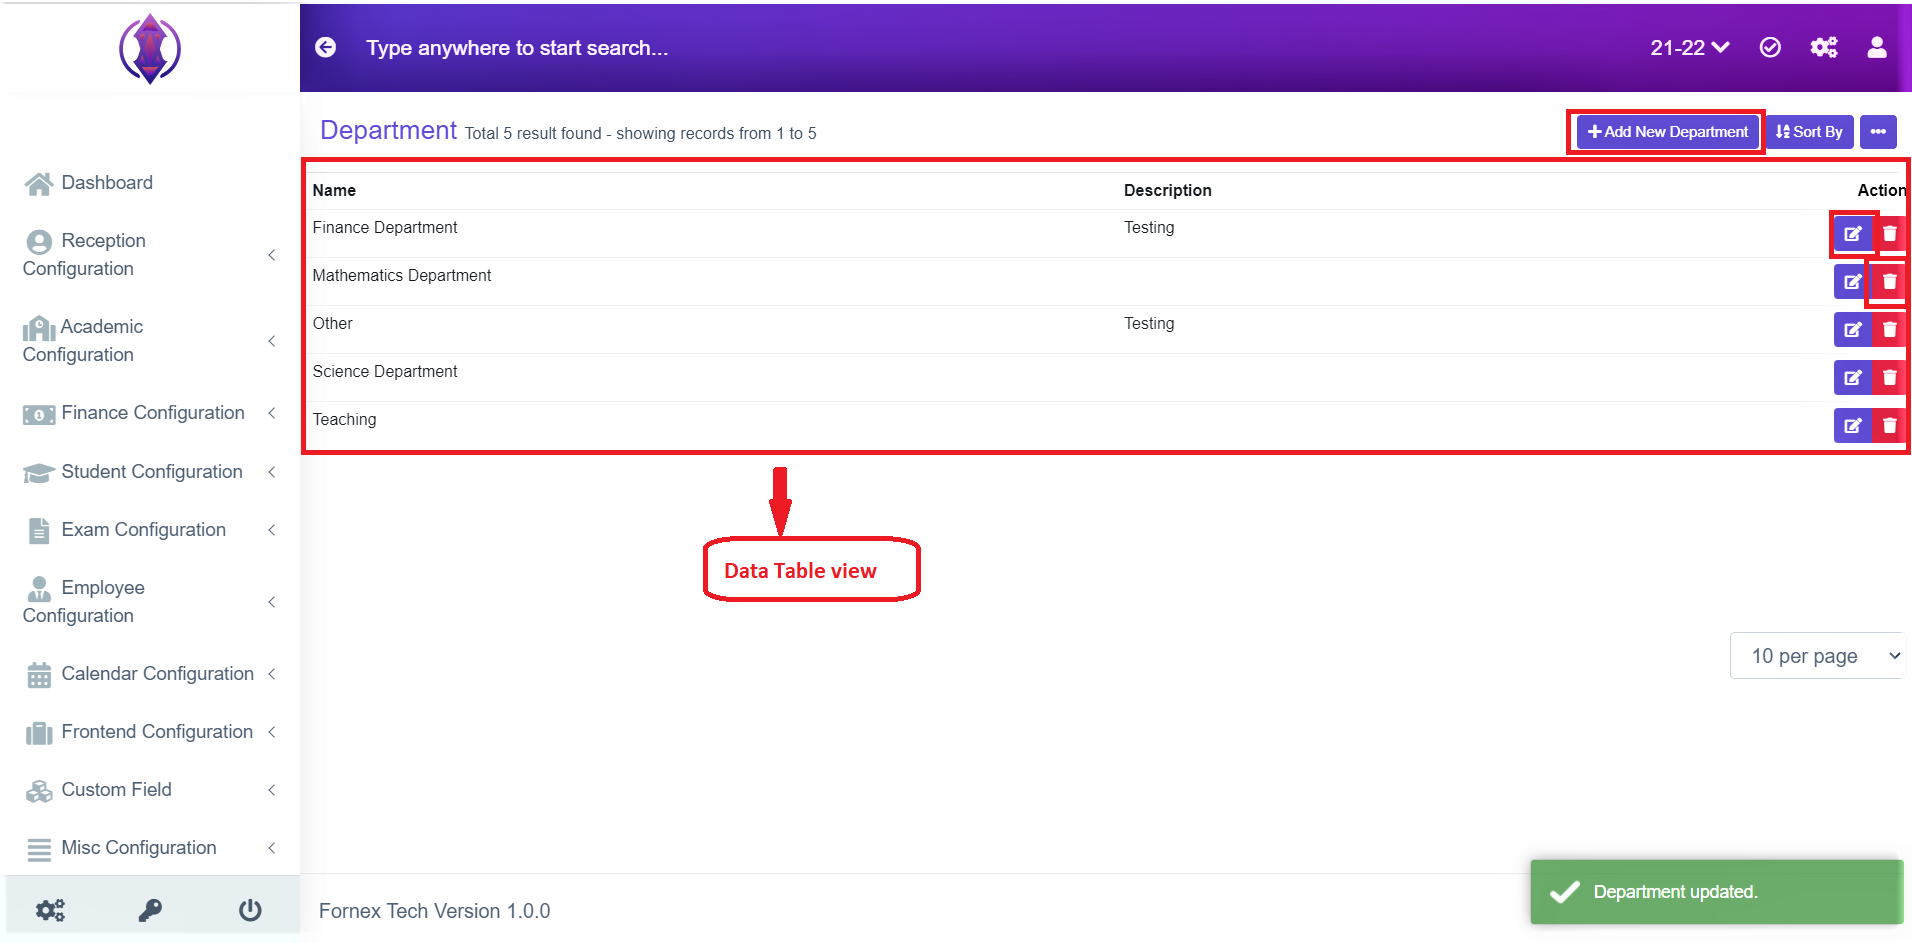Screen dimensions: 1912x943
Task: Expand Reception Configuration chevron
Action: (x=272, y=255)
